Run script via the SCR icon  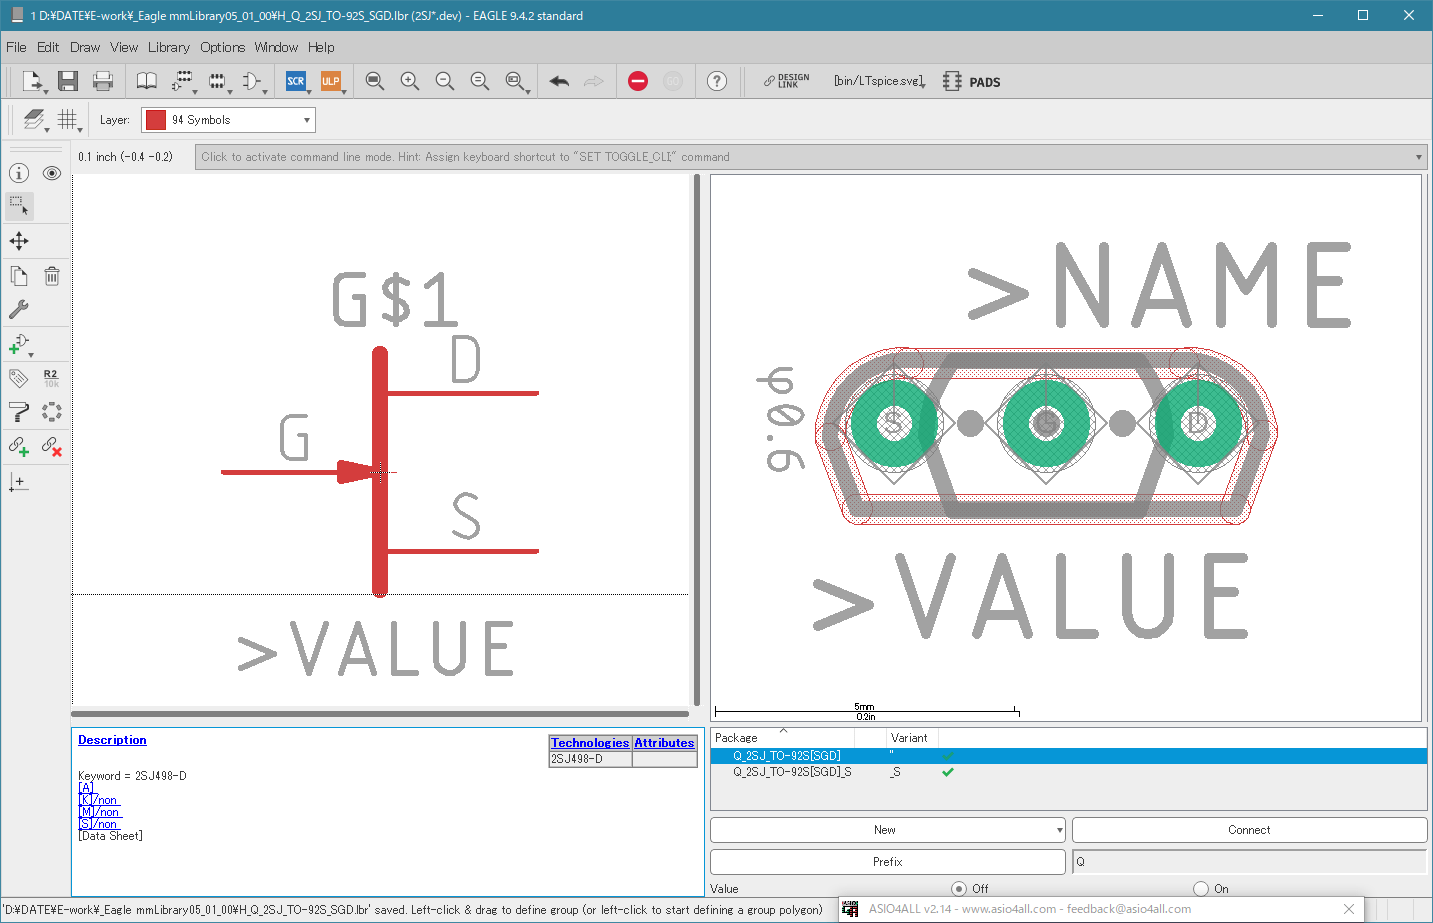pos(296,82)
